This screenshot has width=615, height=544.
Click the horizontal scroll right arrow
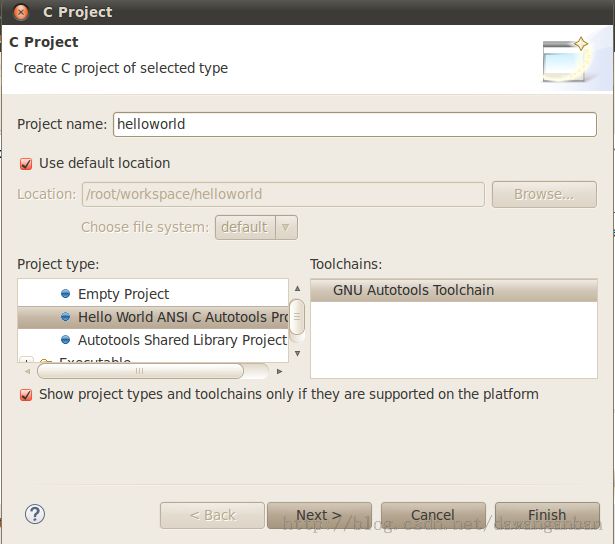tap(279, 371)
